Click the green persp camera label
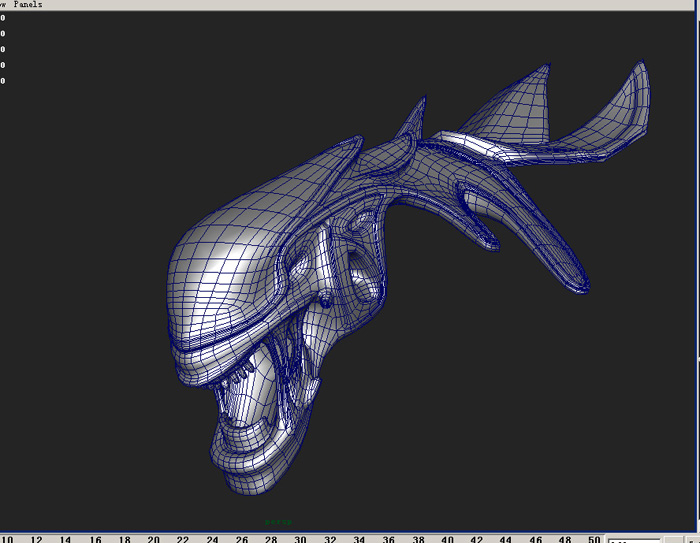 click(279, 522)
